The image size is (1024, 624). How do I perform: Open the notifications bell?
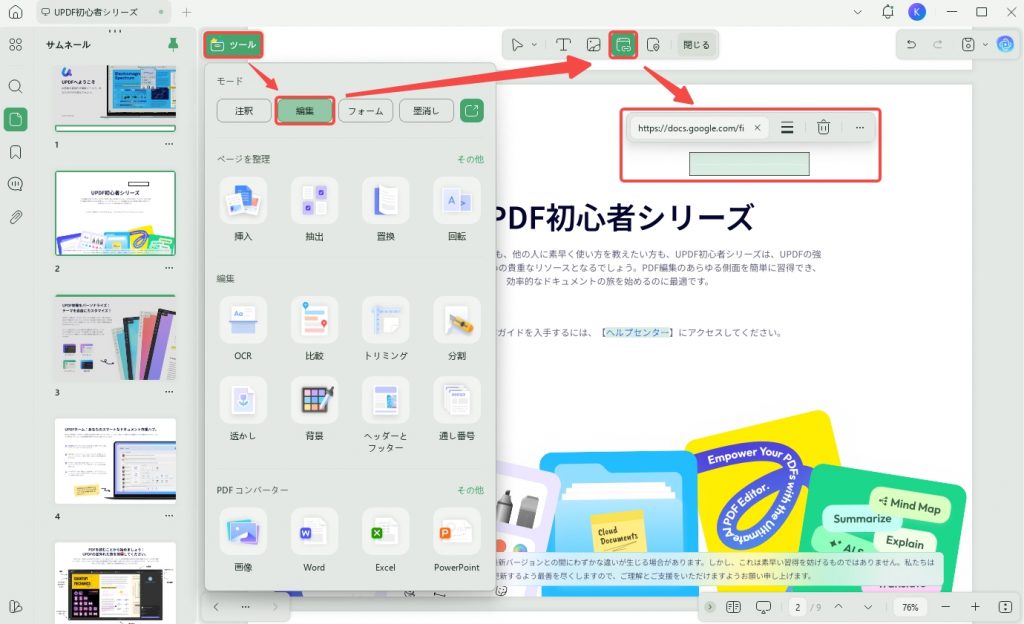(x=888, y=12)
